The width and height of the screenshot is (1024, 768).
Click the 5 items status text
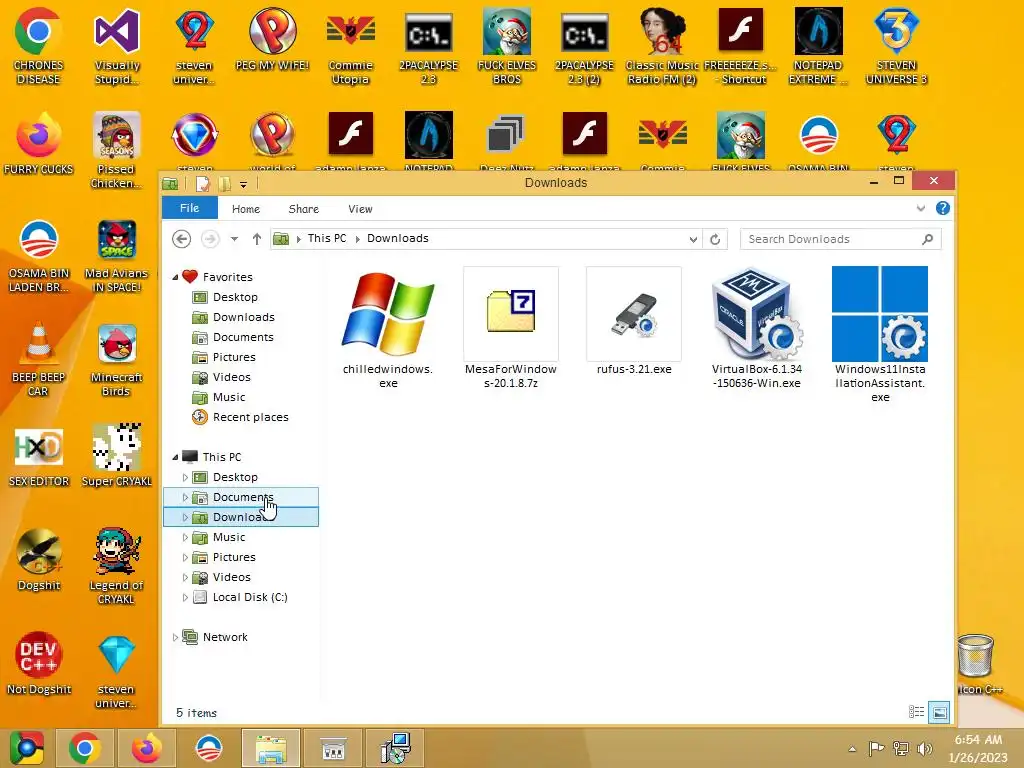pyautogui.click(x=197, y=713)
